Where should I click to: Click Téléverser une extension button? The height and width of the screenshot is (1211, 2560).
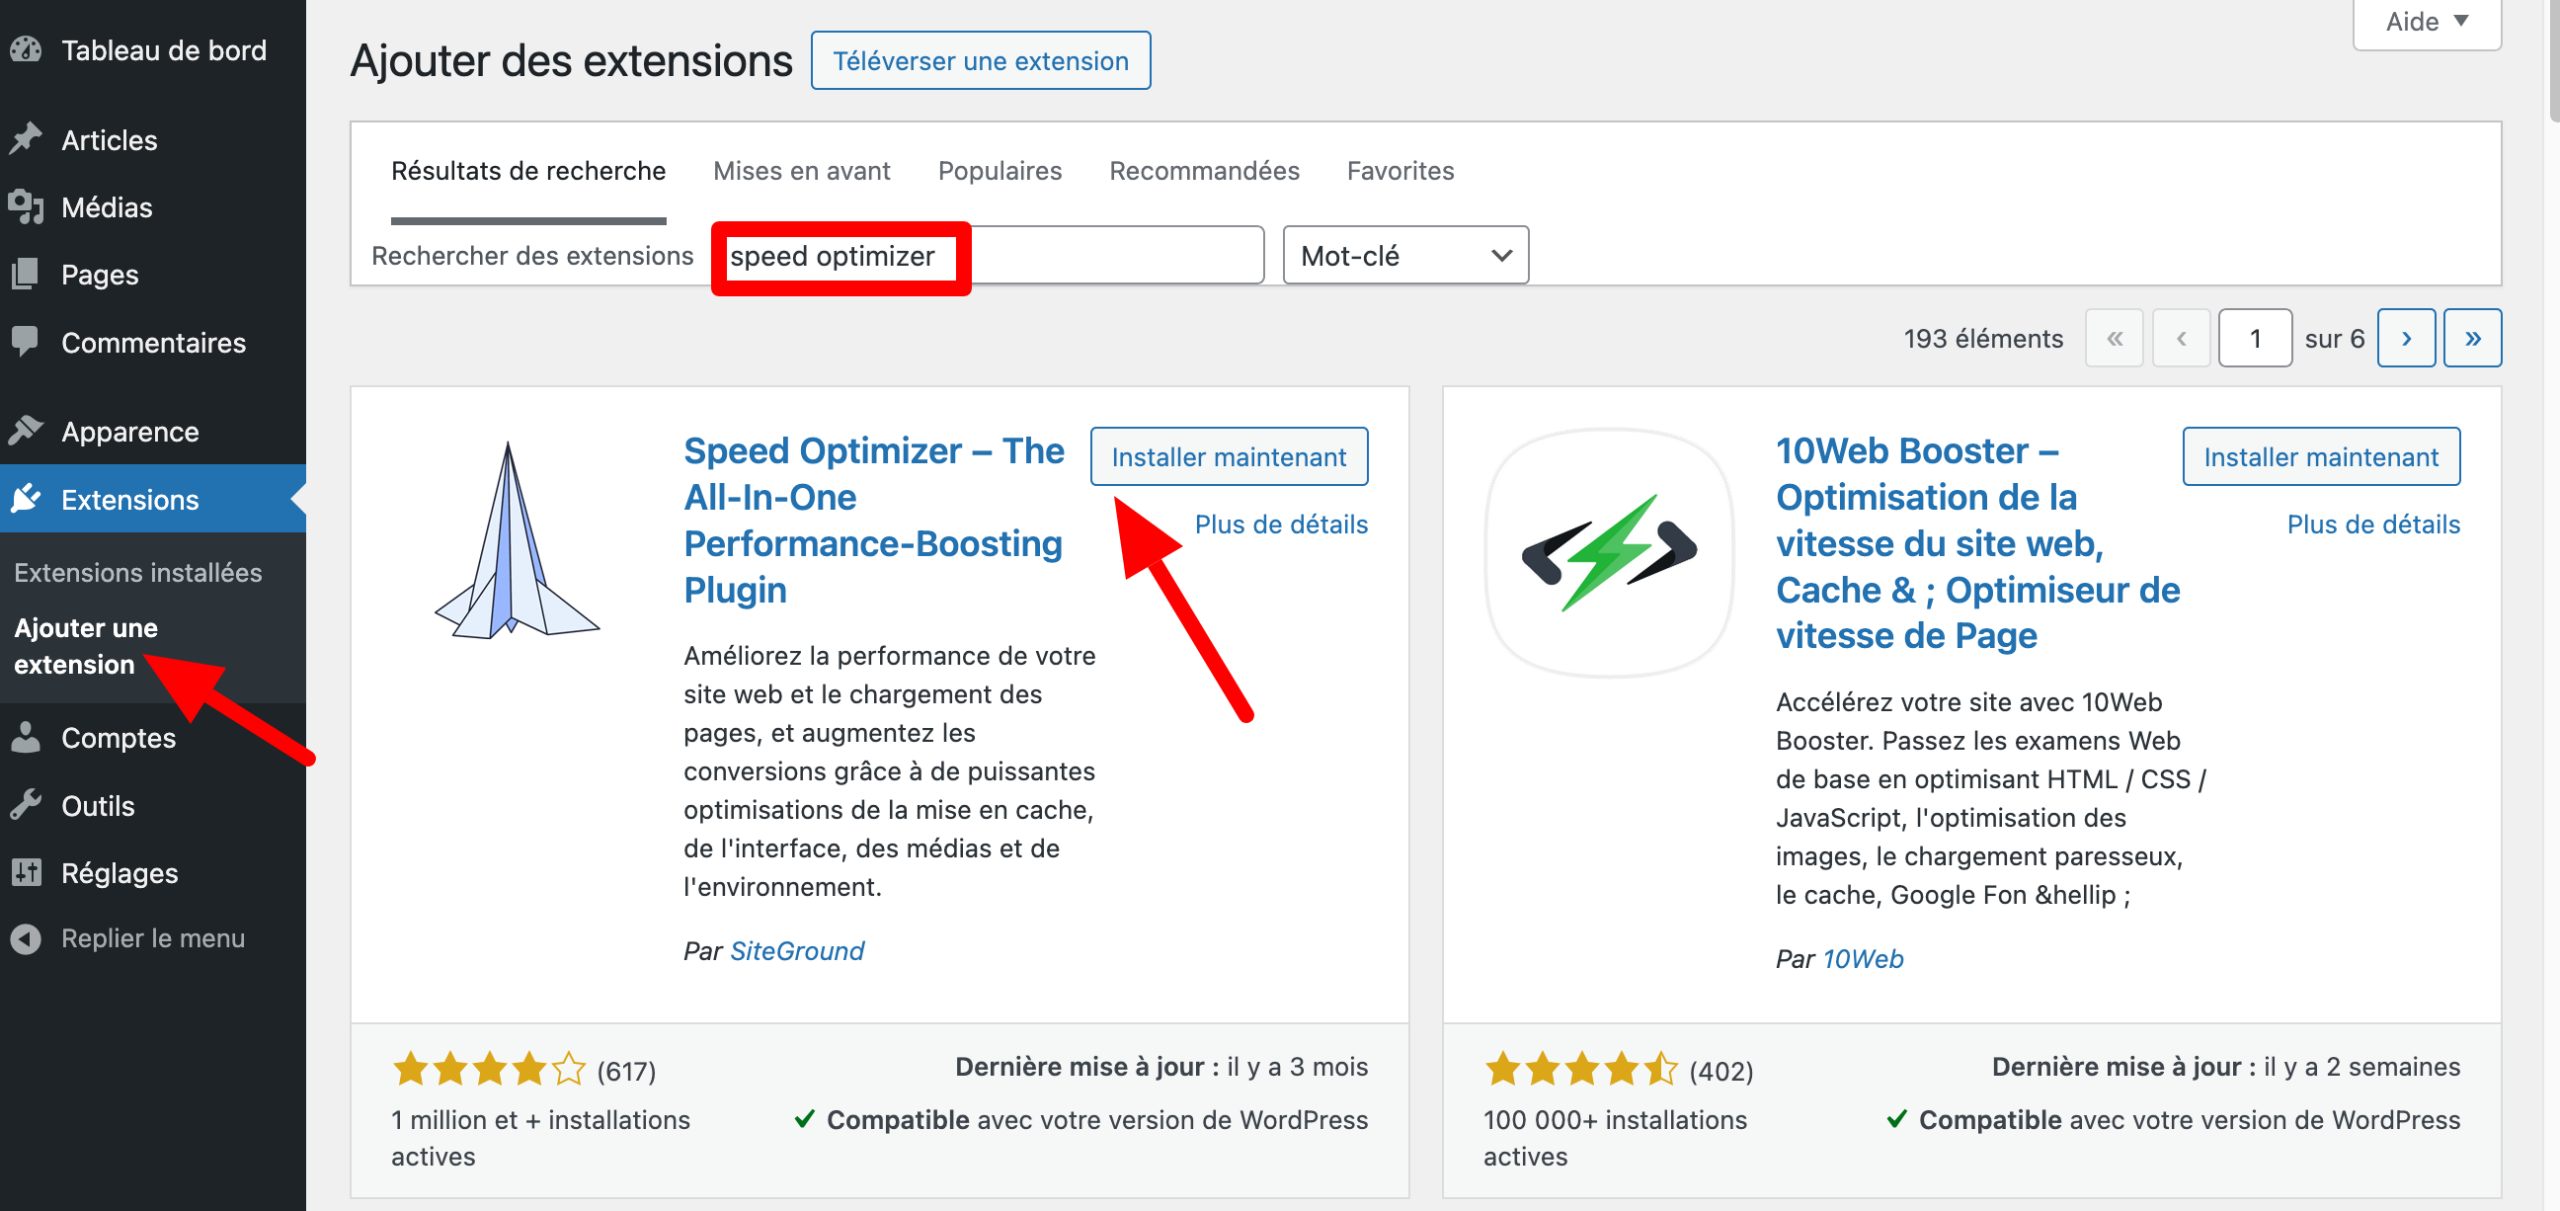980,61
